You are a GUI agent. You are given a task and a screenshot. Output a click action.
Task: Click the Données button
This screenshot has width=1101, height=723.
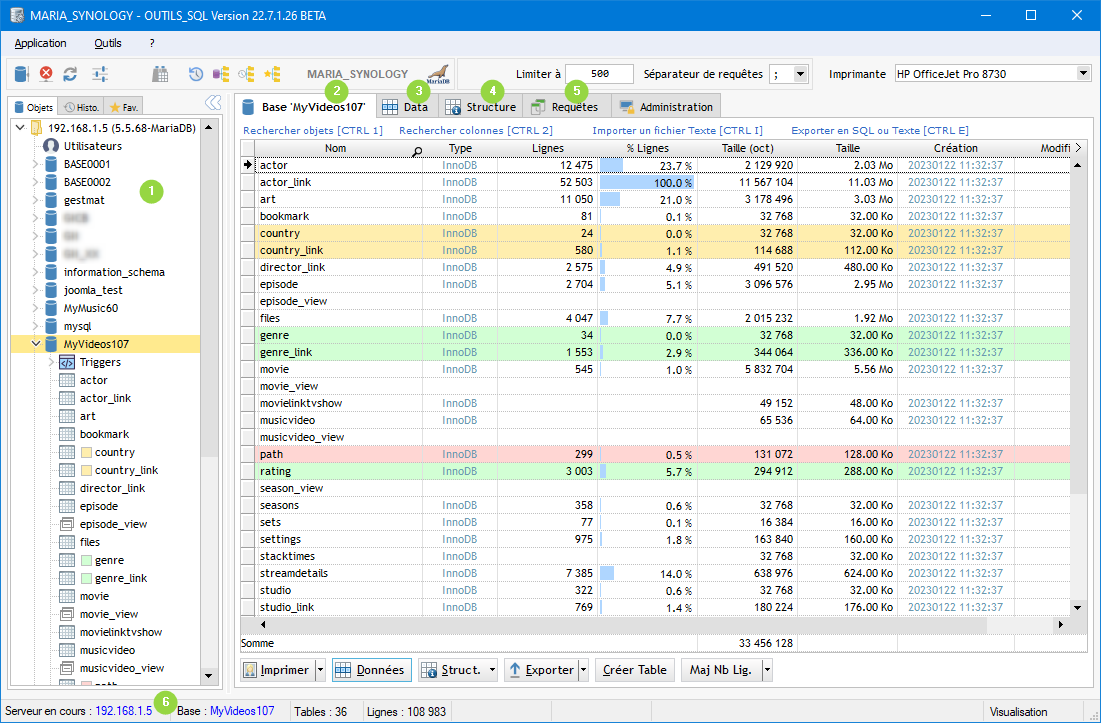click(x=372, y=670)
